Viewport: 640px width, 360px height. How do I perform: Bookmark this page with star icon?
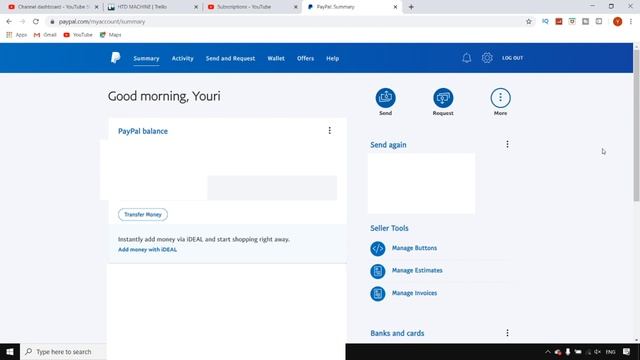pyautogui.click(x=529, y=22)
